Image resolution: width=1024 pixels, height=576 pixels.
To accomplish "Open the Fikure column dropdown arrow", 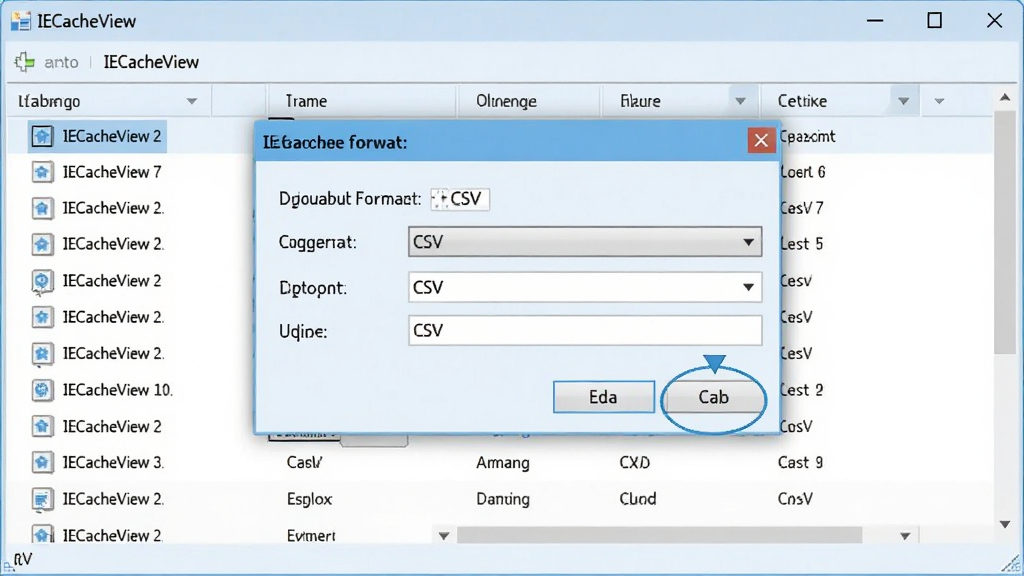I will click(740, 101).
